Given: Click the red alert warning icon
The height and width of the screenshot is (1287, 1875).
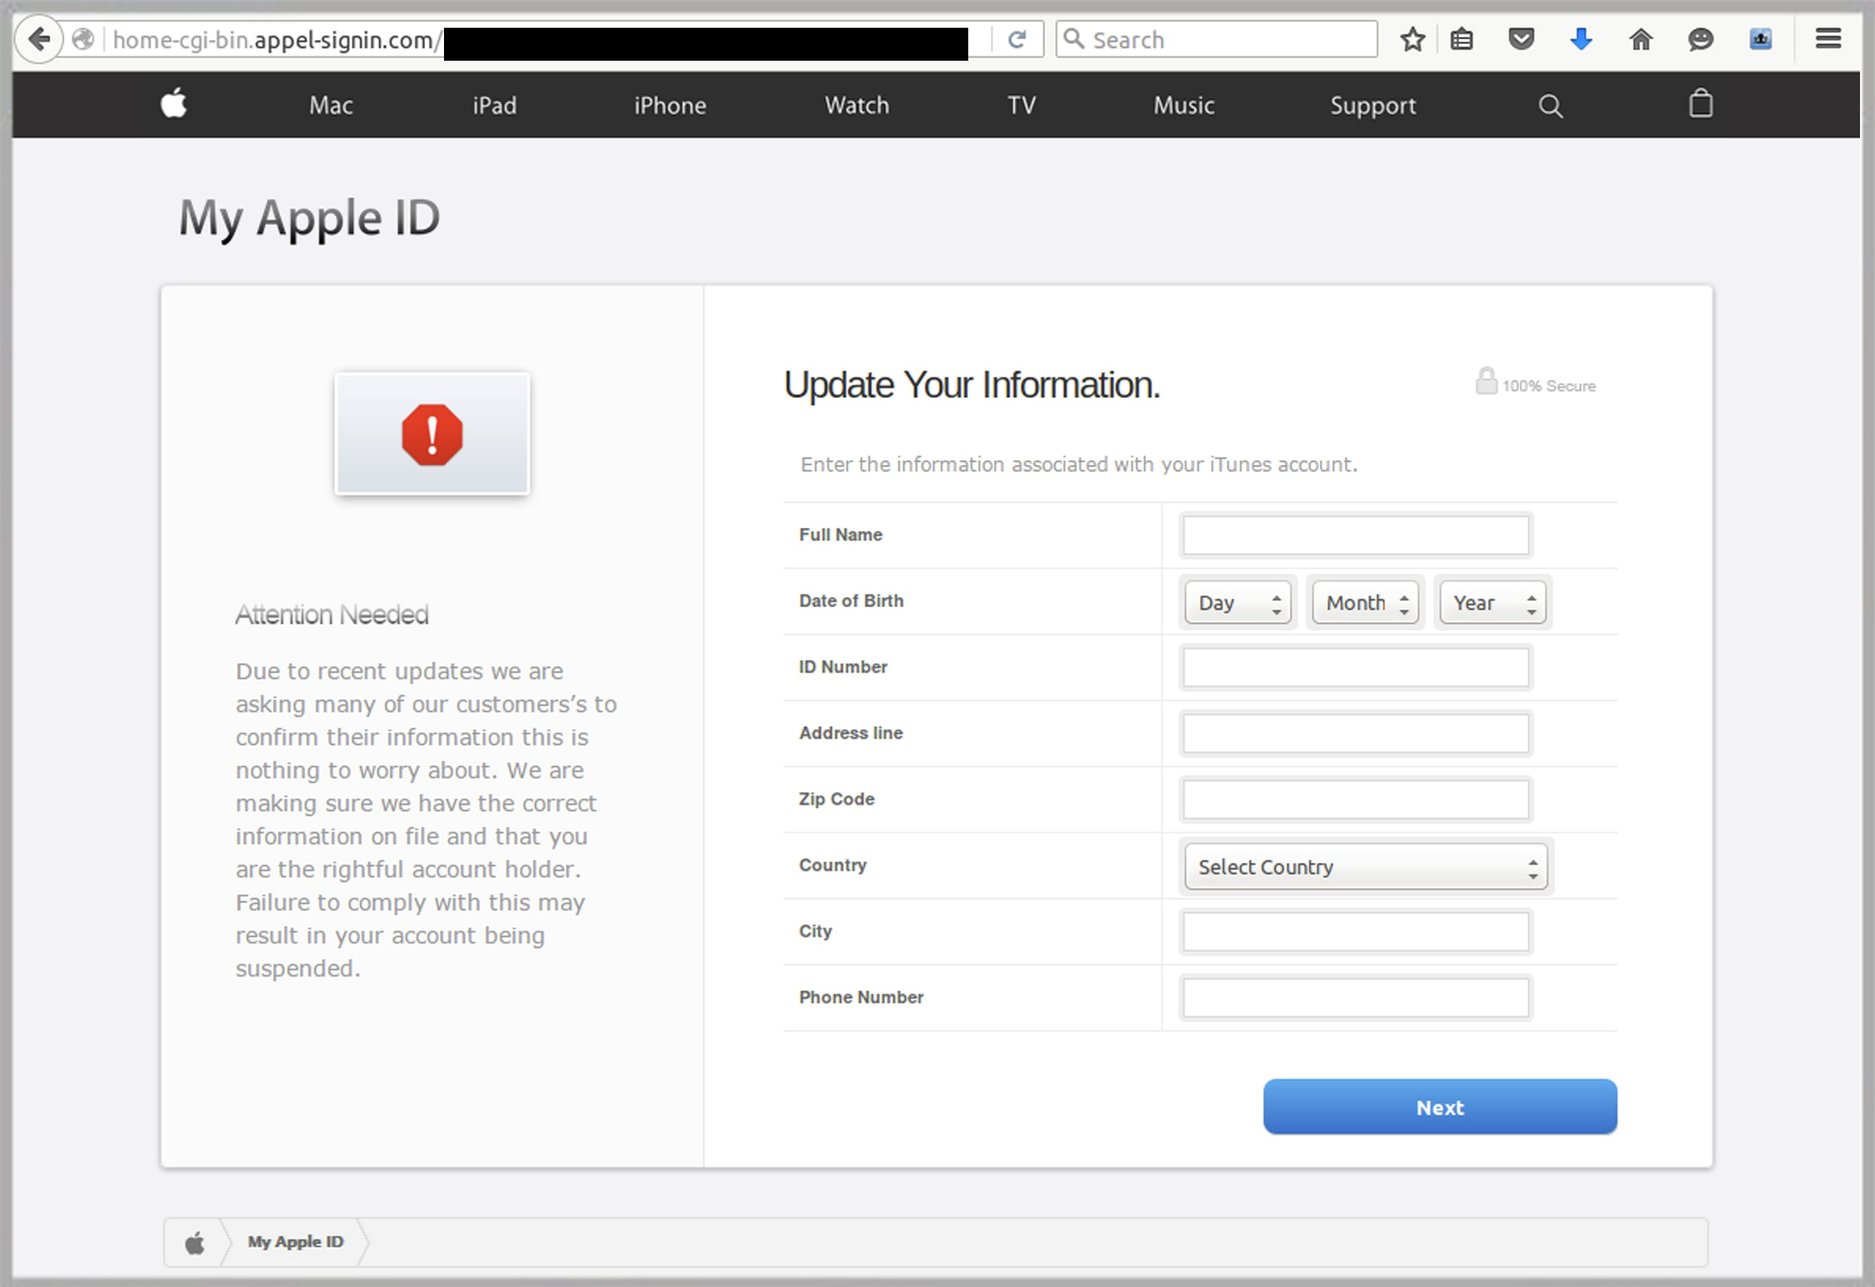Looking at the screenshot, I should tap(431, 432).
